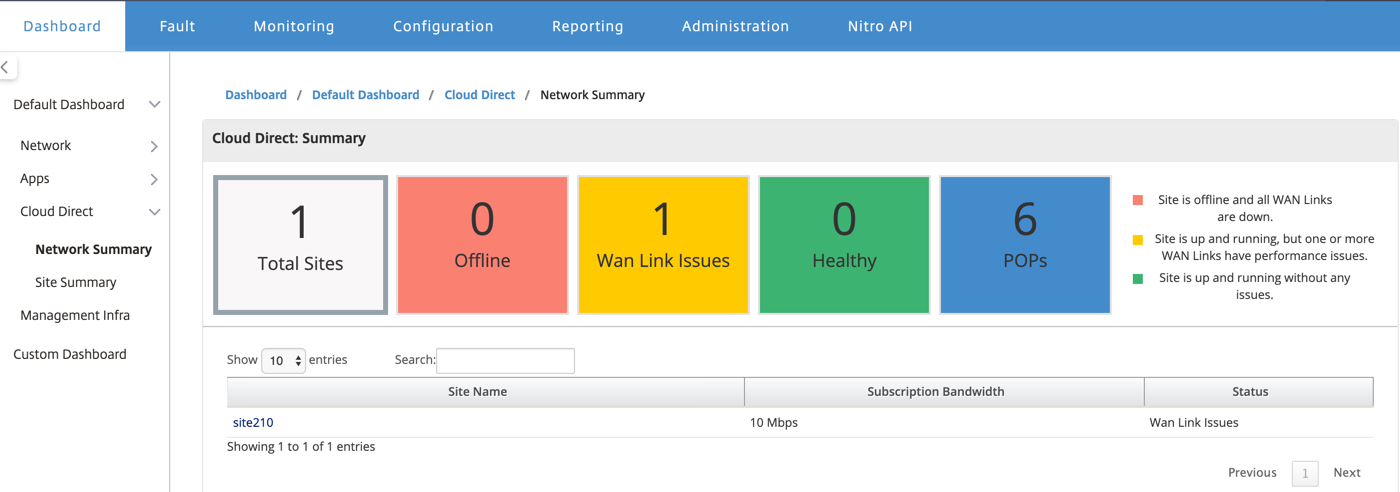This screenshot has height=492, width=1400.
Task: Click the Default Dashboard breadcrumb link
Action: click(366, 95)
